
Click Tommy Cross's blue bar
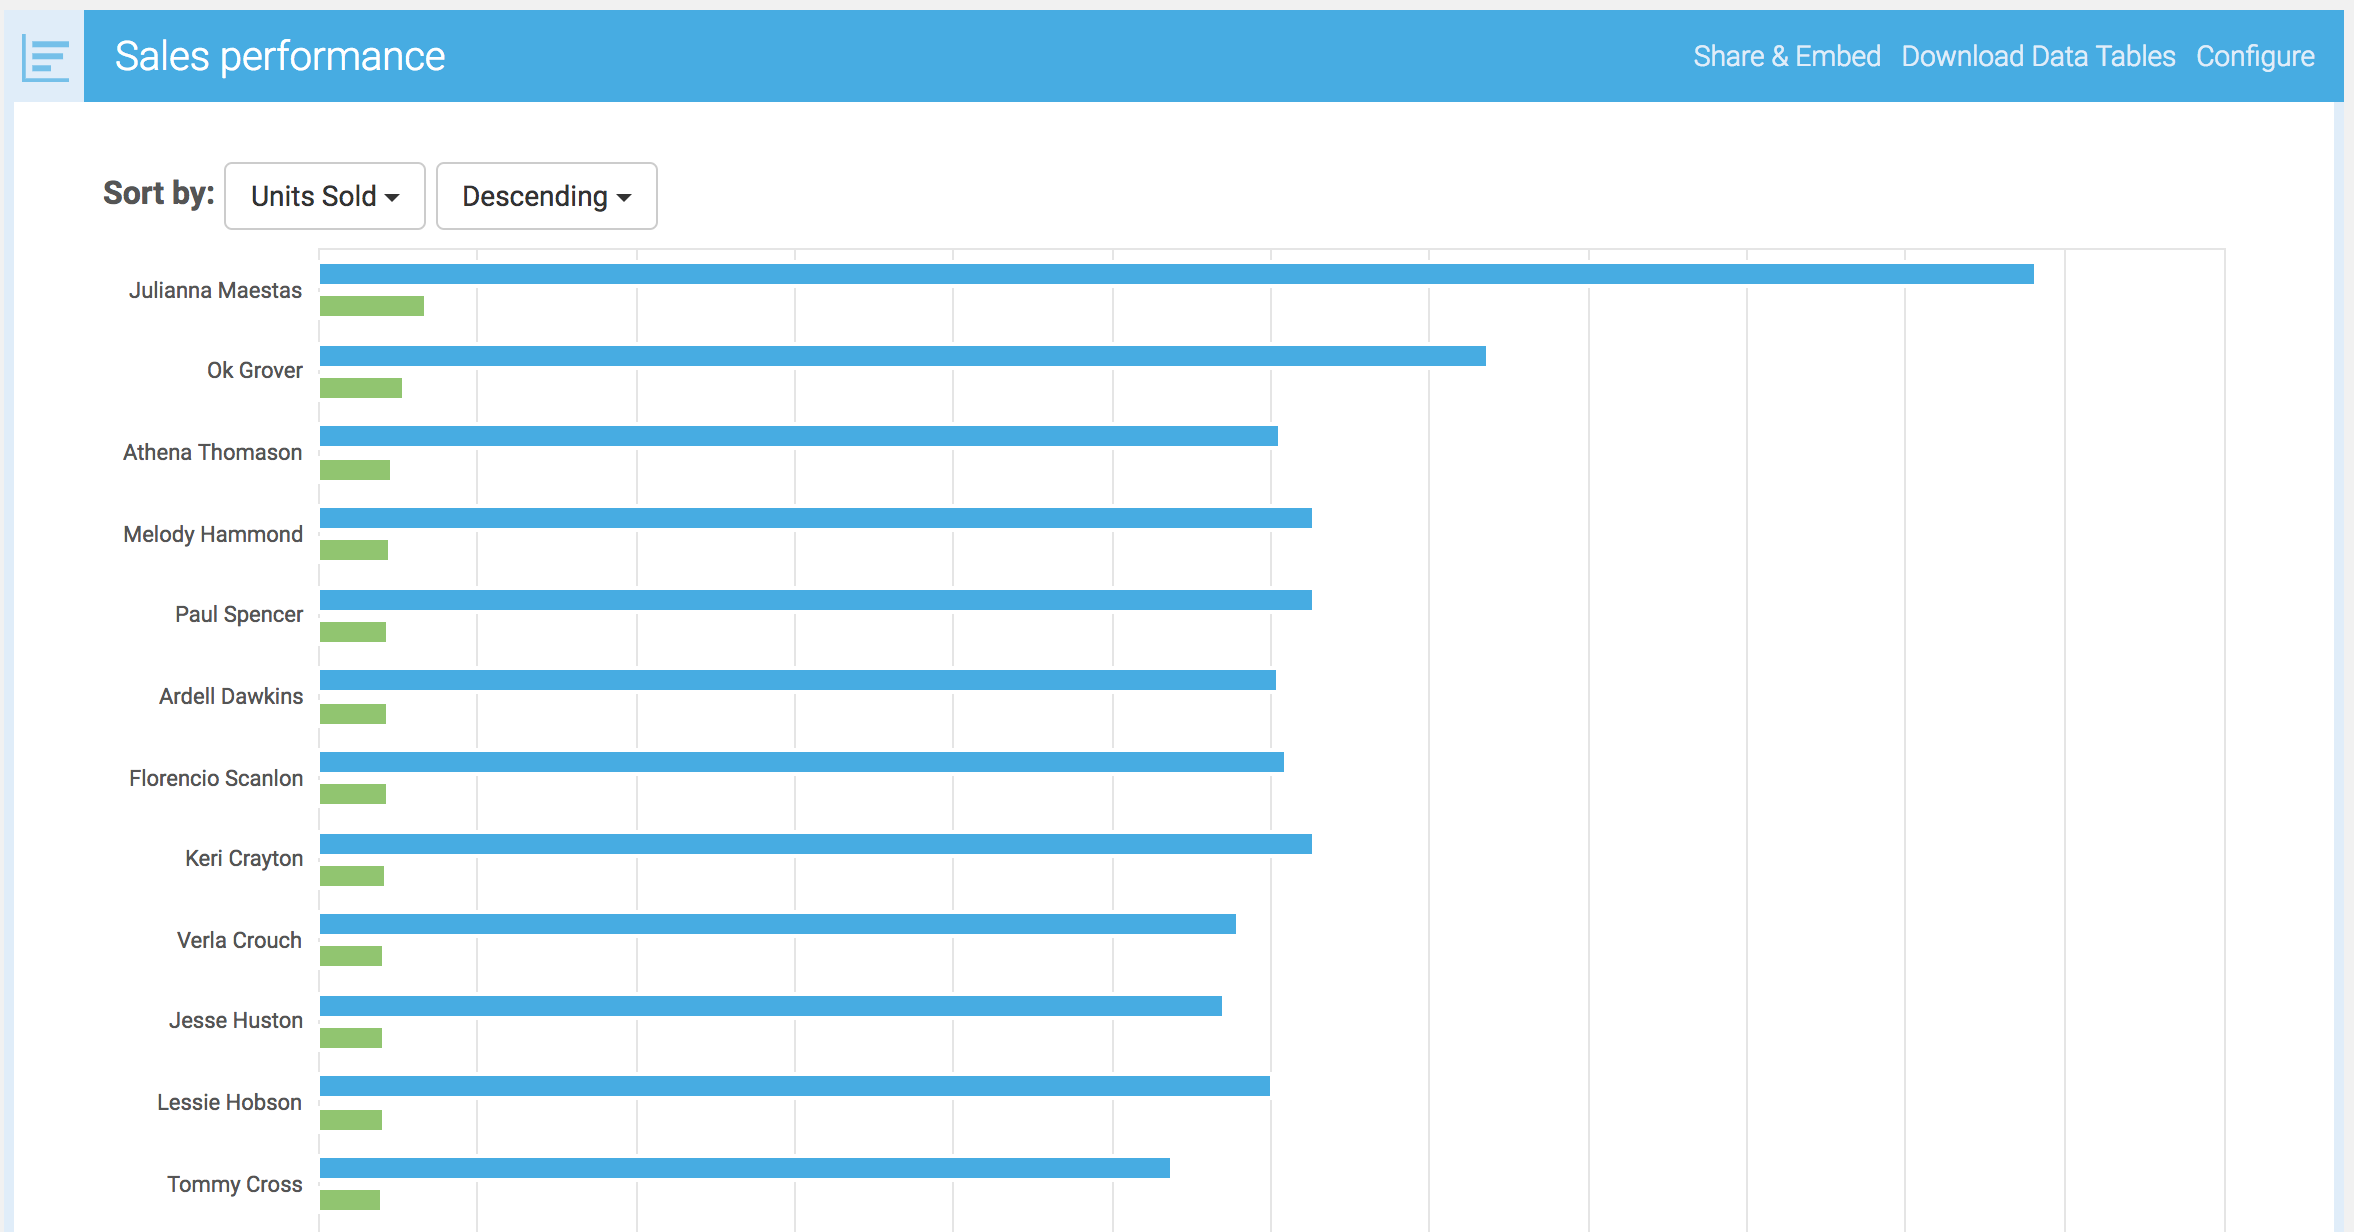(x=744, y=1168)
